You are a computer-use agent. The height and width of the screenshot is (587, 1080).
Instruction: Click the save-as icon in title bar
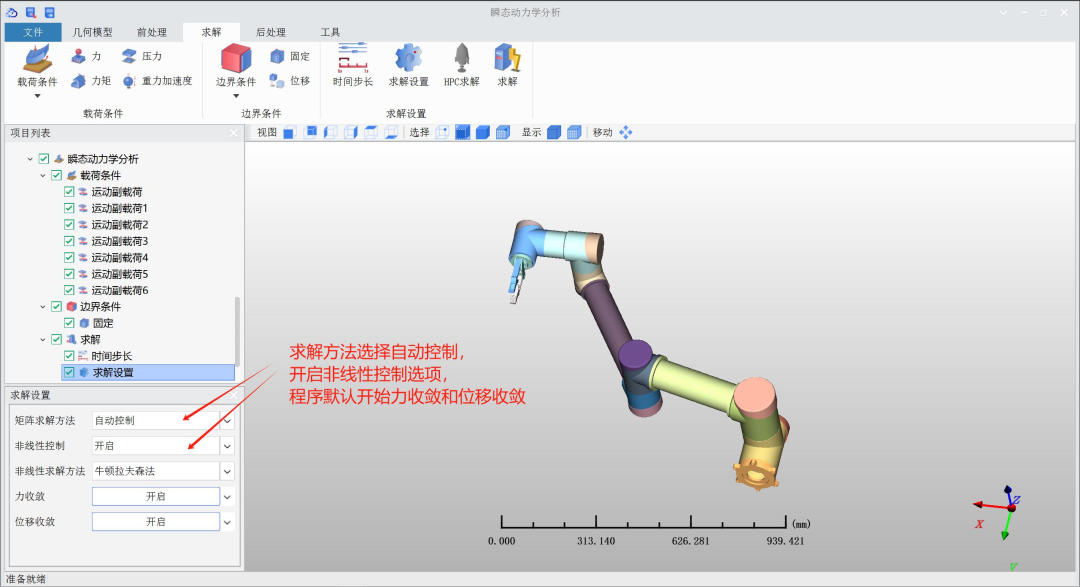click(x=30, y=12)
